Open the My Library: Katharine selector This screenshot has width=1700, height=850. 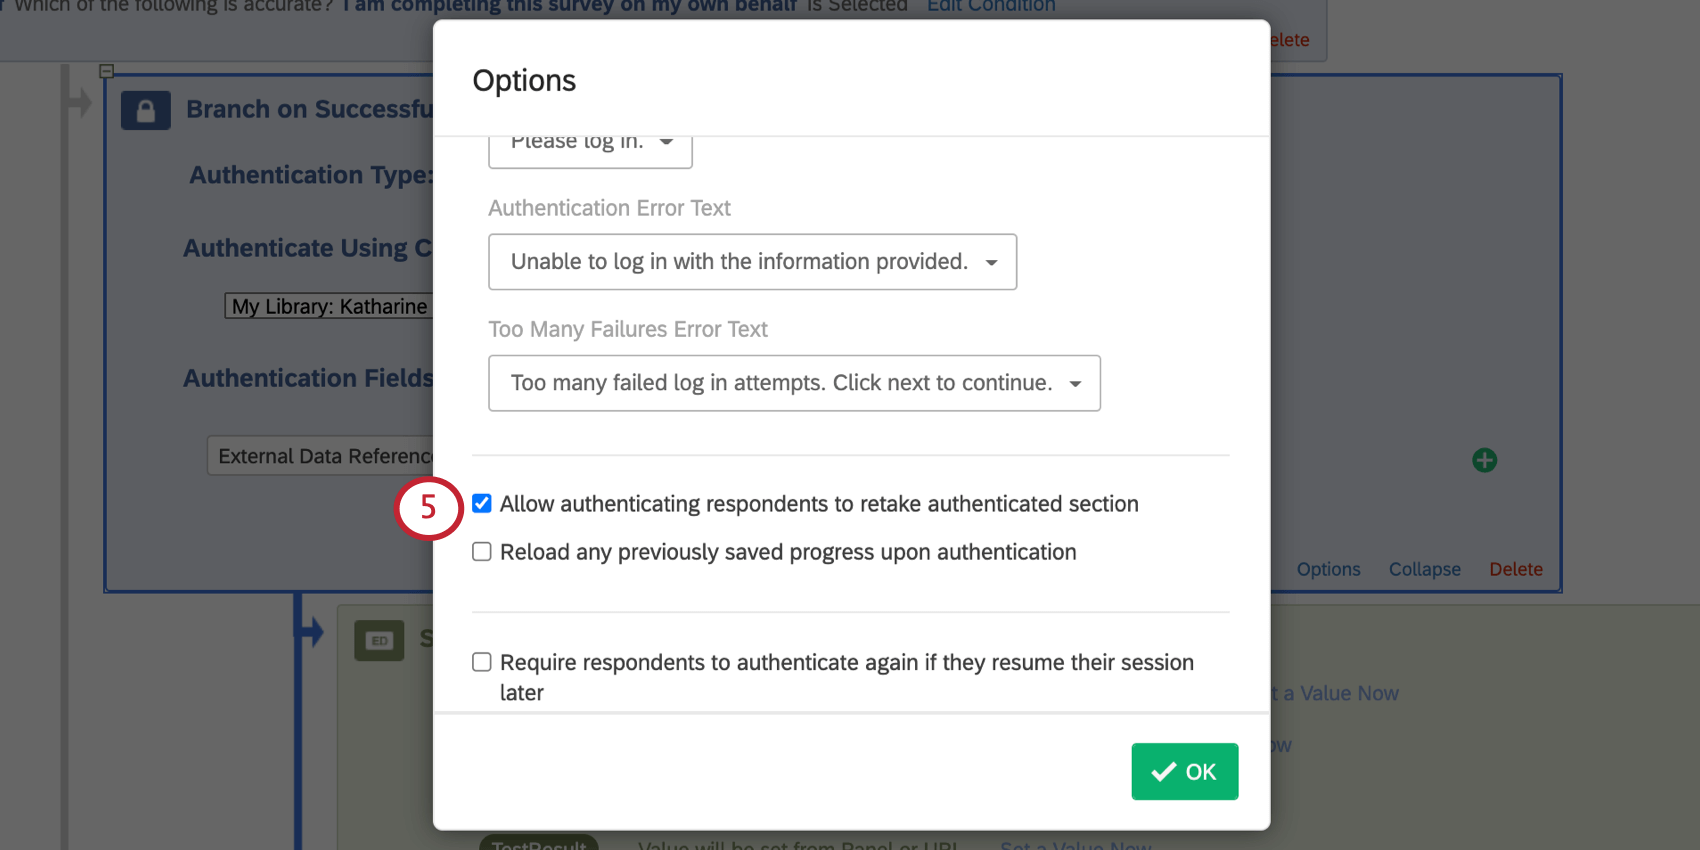(330, 306)
